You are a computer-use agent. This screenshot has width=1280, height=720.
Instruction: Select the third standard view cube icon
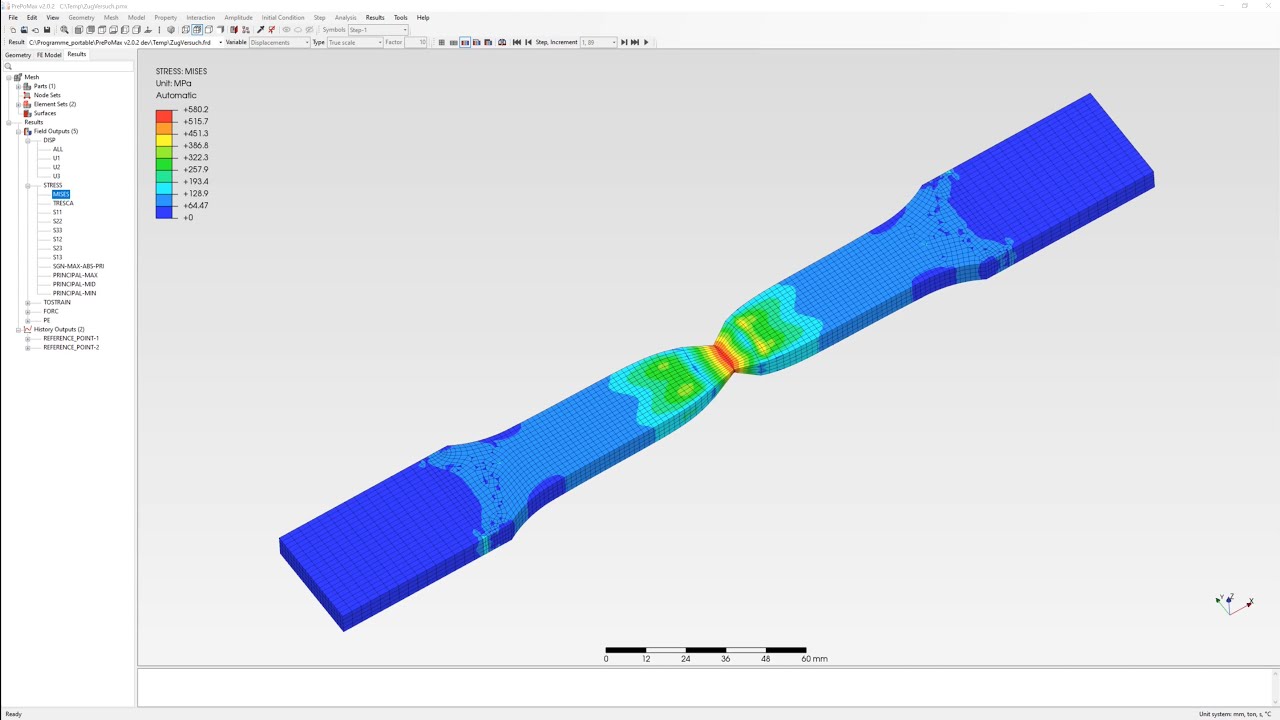tap(101, 30)
